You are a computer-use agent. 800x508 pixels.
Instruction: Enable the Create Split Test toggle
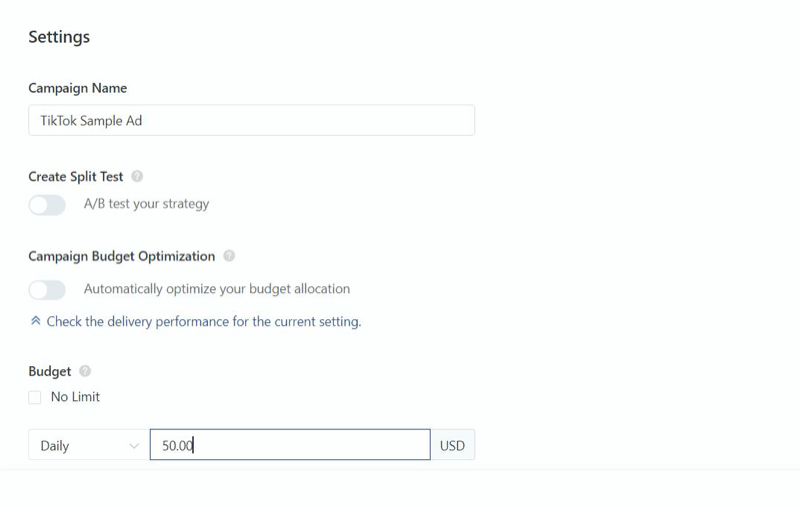47,205
